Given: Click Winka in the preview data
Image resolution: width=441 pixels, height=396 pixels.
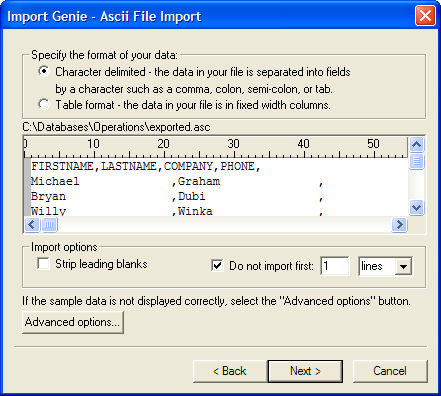Looking at the screenshot, I should pyautogui.click(x=195, y=211).
